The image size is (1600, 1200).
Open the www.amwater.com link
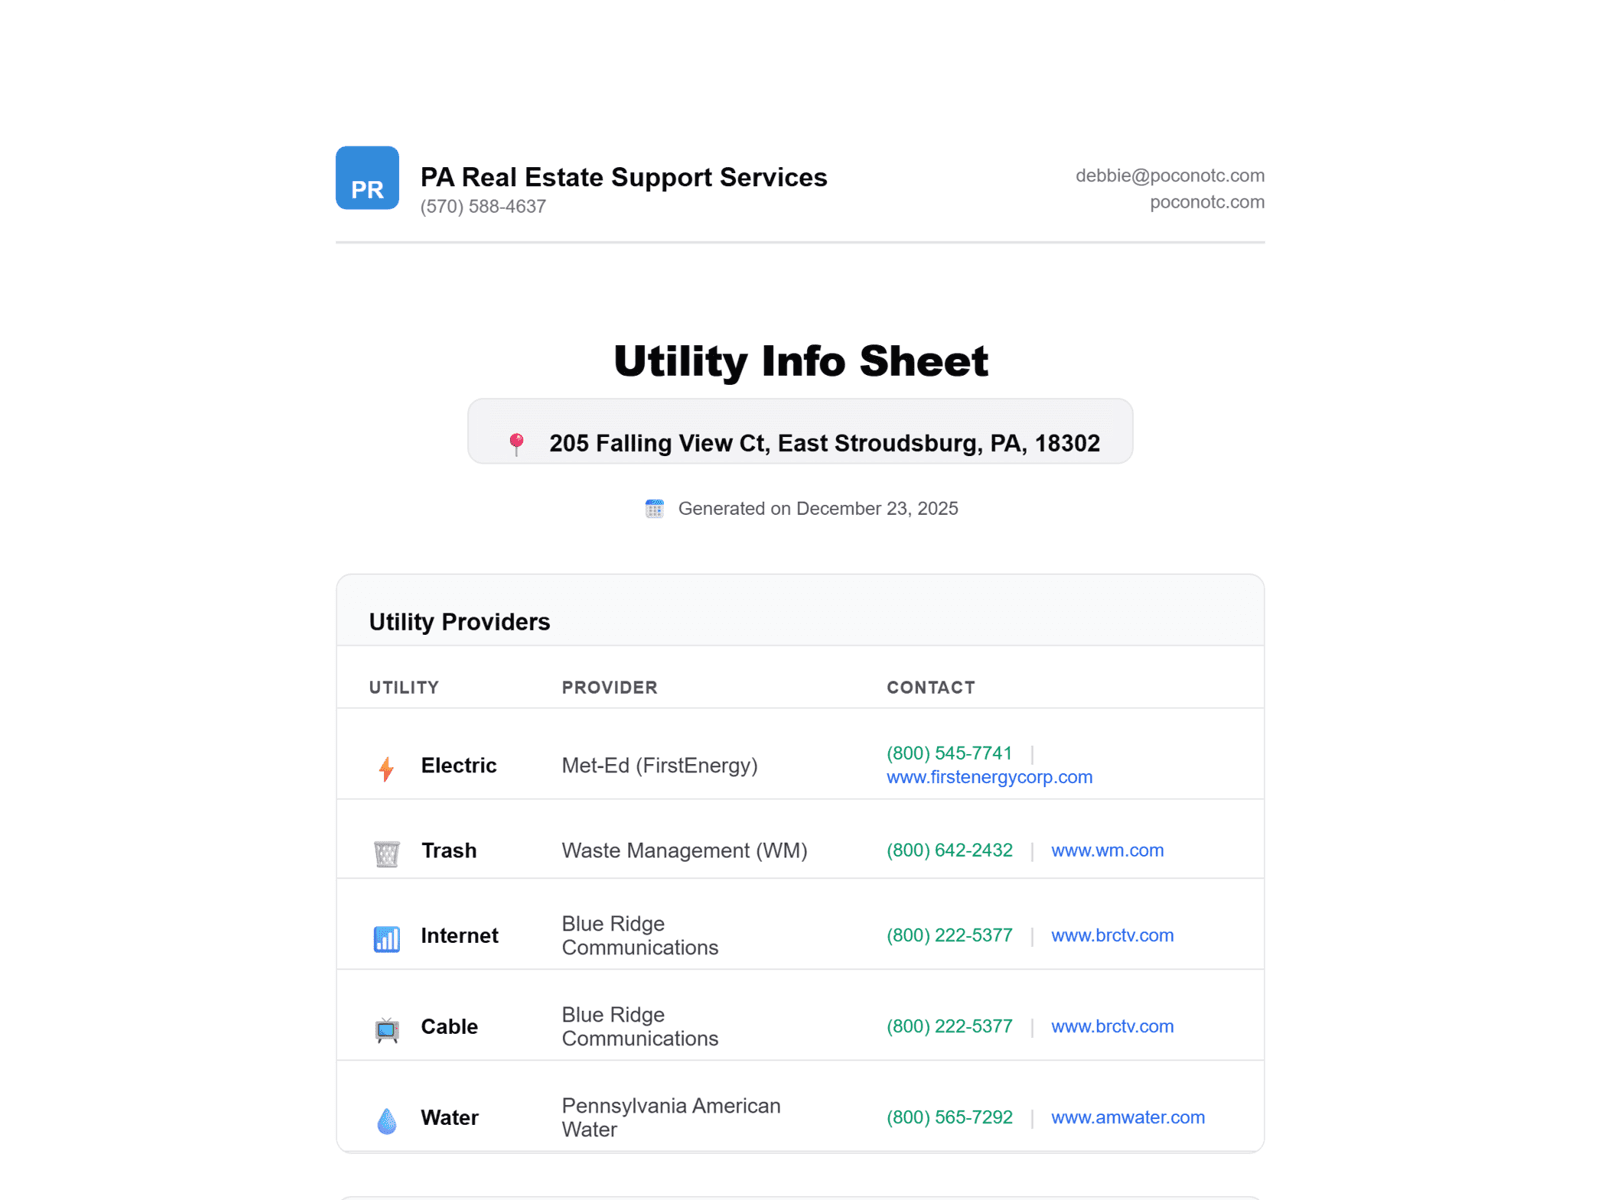[x=1126, y=1118]
